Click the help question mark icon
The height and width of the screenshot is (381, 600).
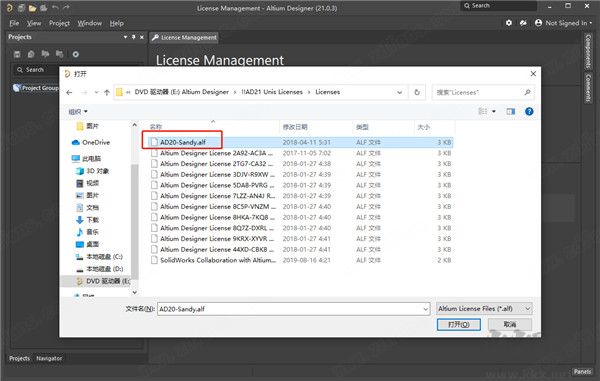point(529,111)
